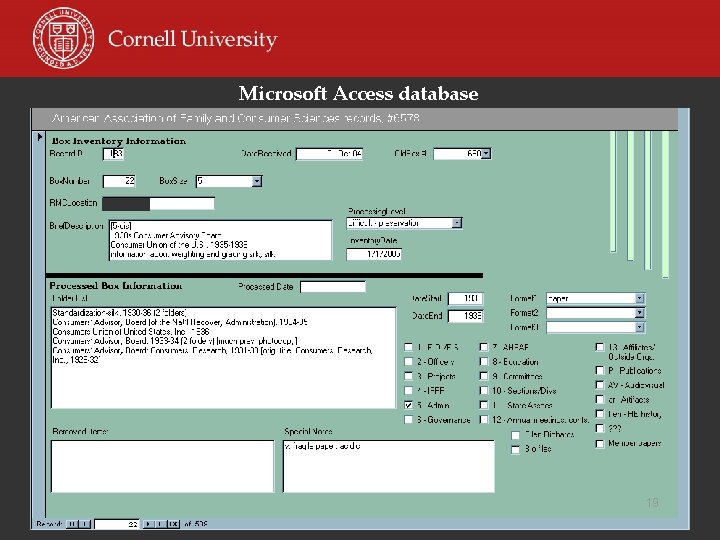The width and height of the screenshot is (720, 540).
Task: Tick the AV - Audiovisual checkbox
Action: (600, 385)
